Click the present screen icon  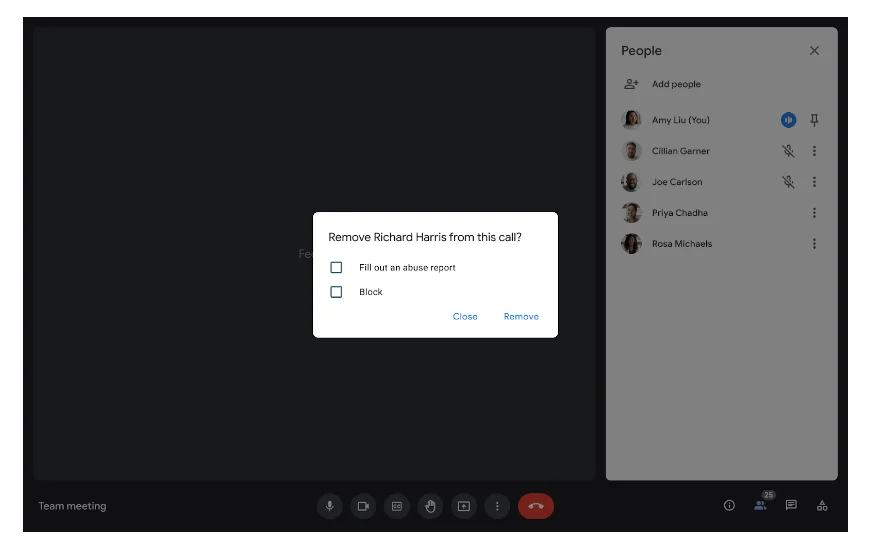click(464, 506)
